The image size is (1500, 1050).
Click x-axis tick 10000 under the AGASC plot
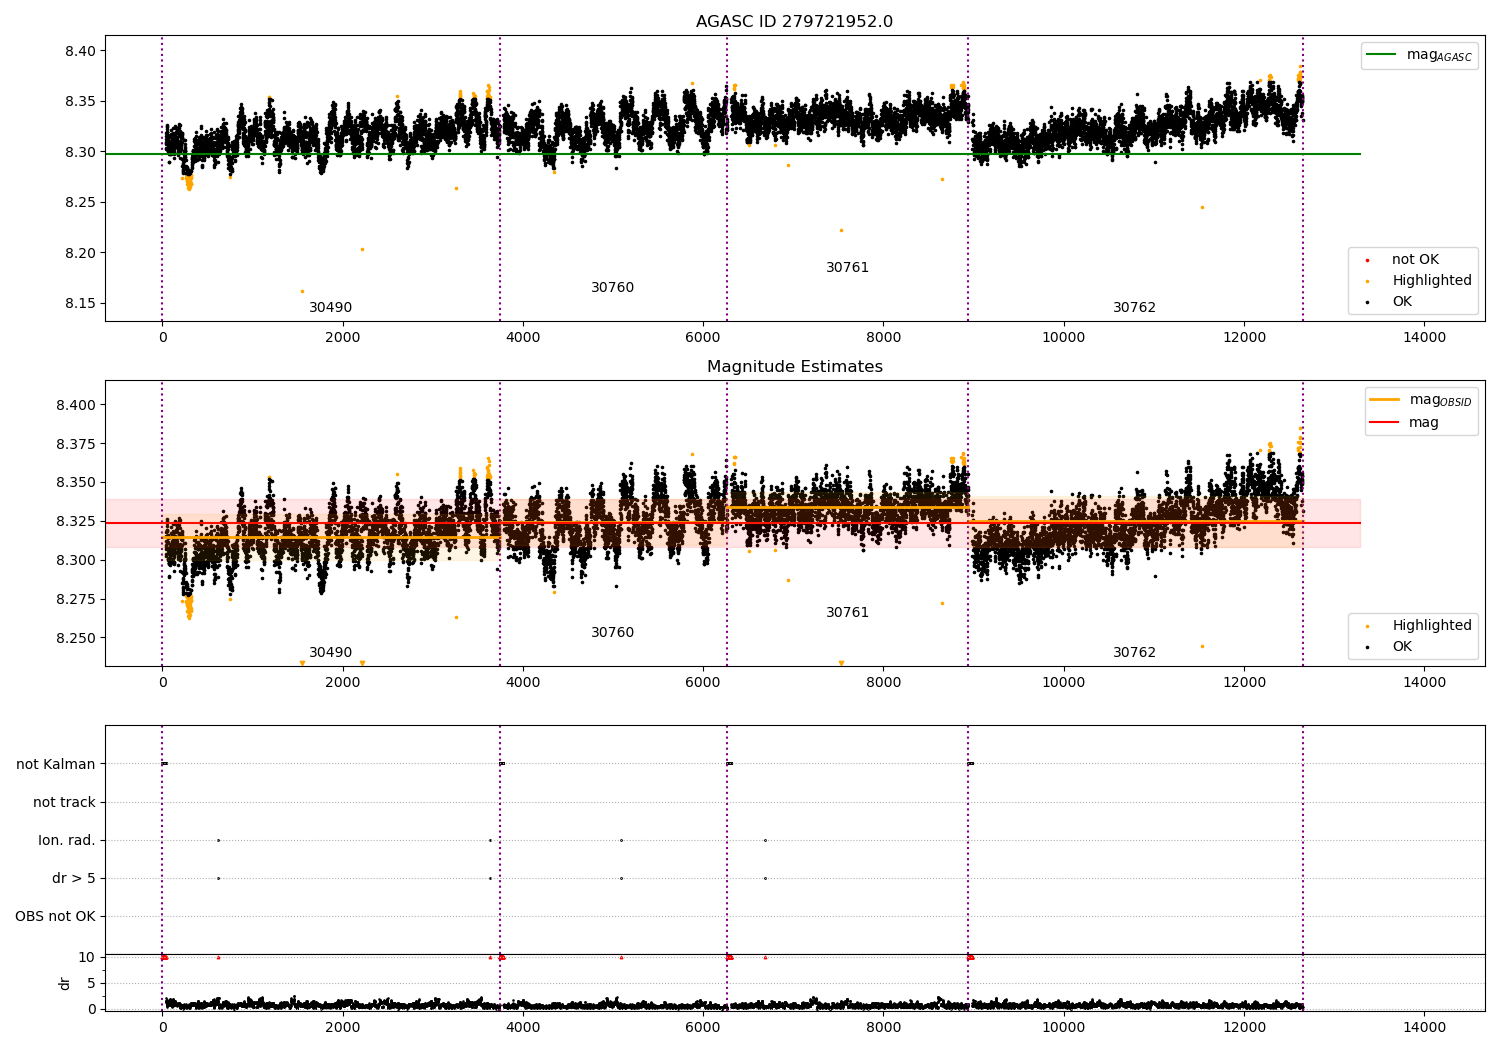point(1063,337)
